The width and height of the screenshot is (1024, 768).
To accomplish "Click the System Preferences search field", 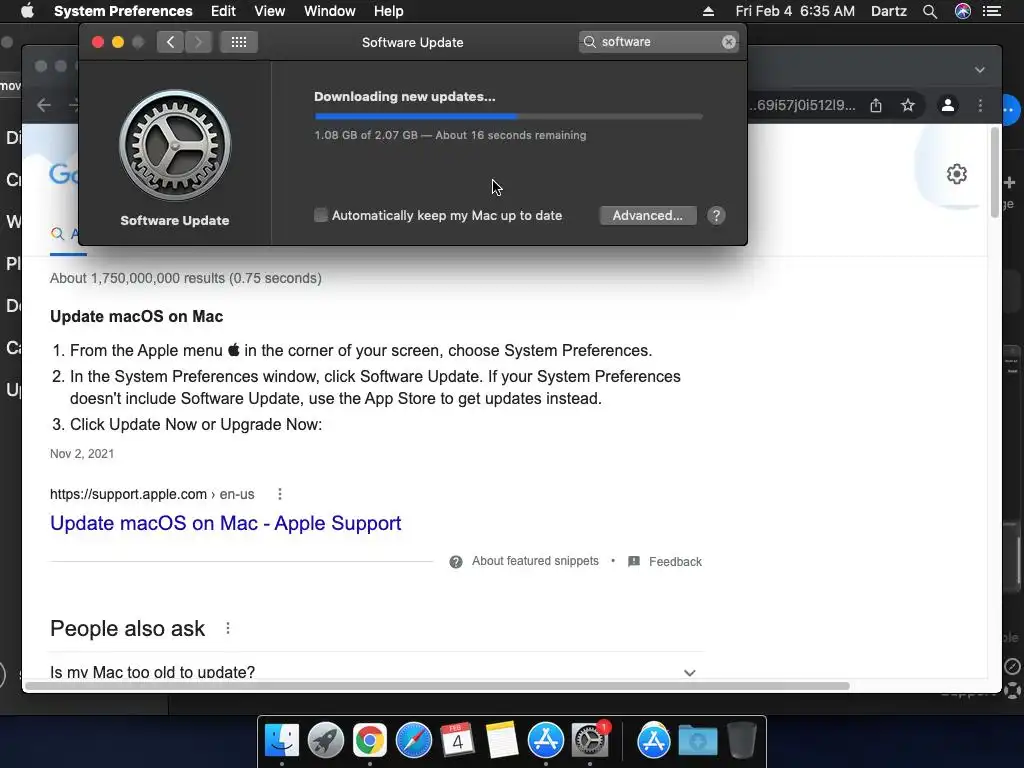I will (658, 42).
